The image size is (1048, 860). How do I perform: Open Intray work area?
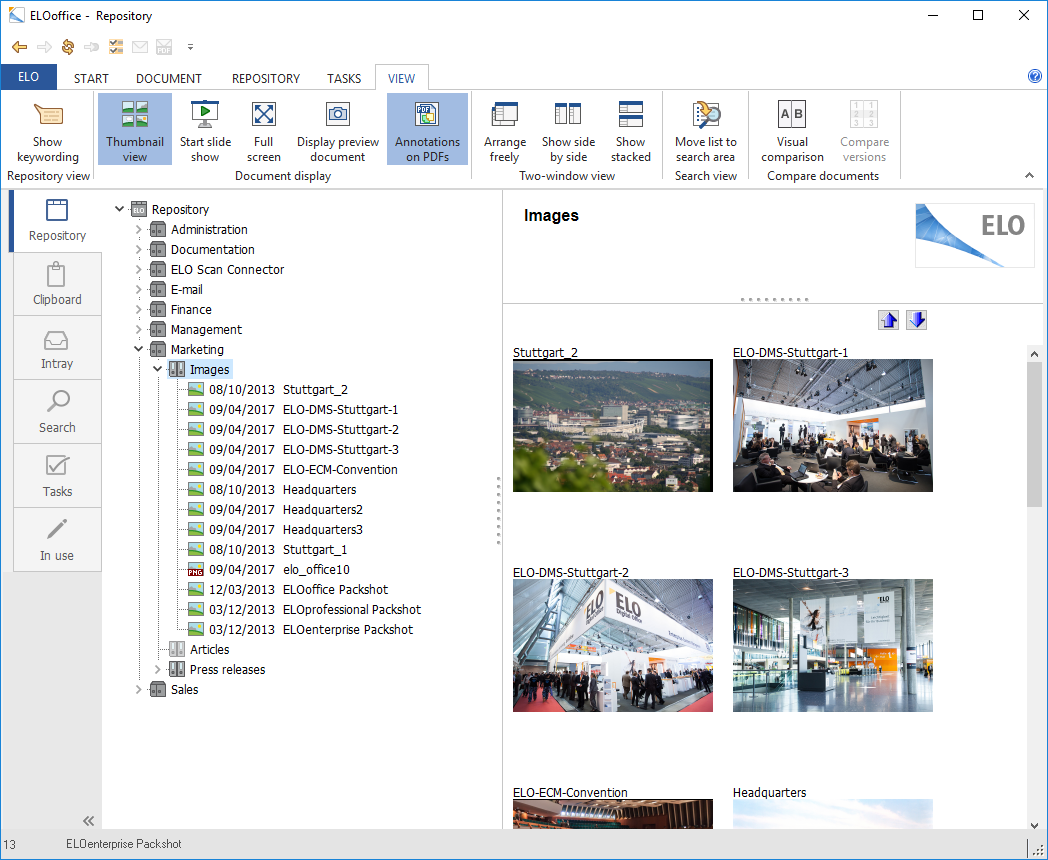coord(57,349)
